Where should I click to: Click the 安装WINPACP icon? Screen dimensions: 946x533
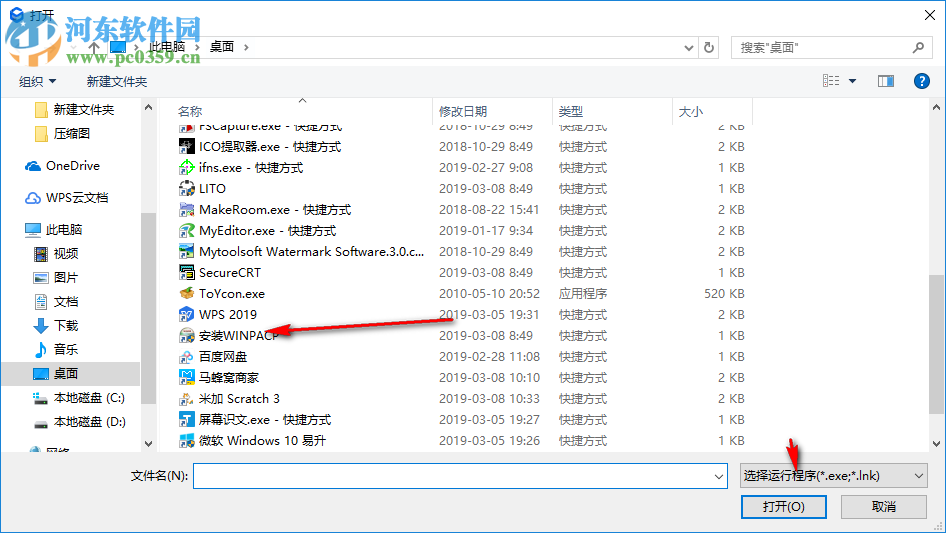[187, 336]
